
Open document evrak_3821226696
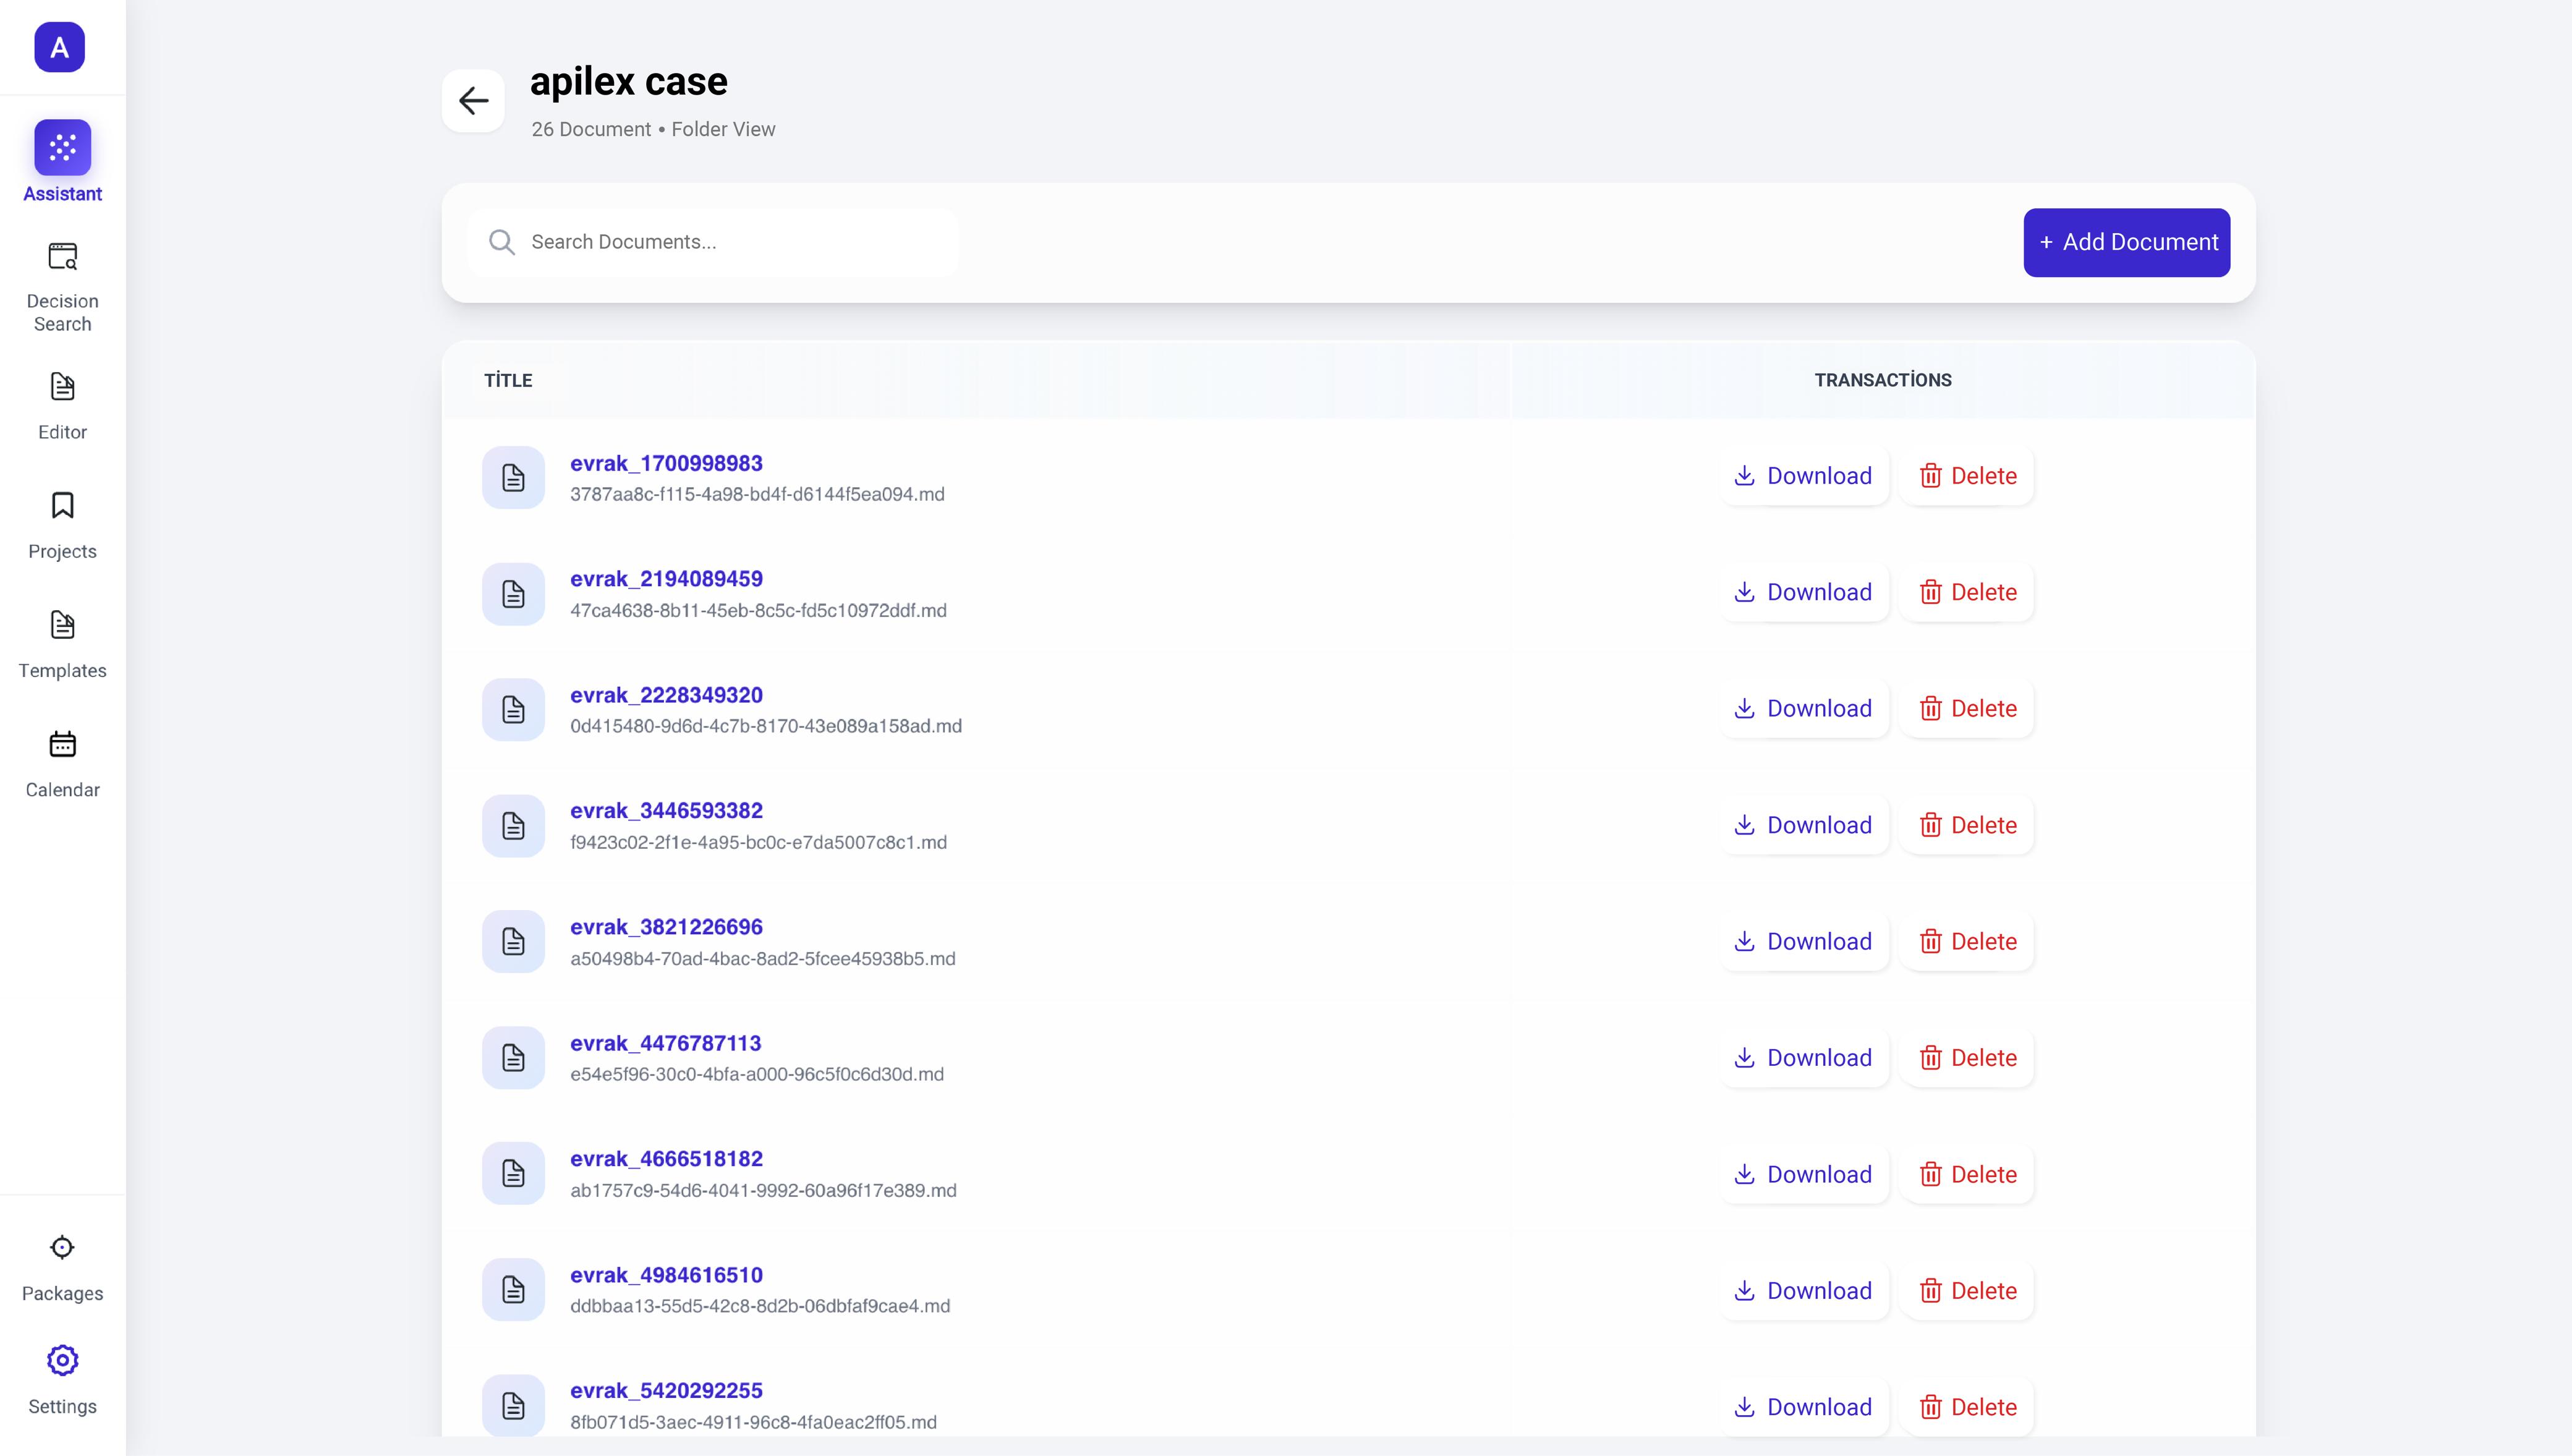point(666,927)
